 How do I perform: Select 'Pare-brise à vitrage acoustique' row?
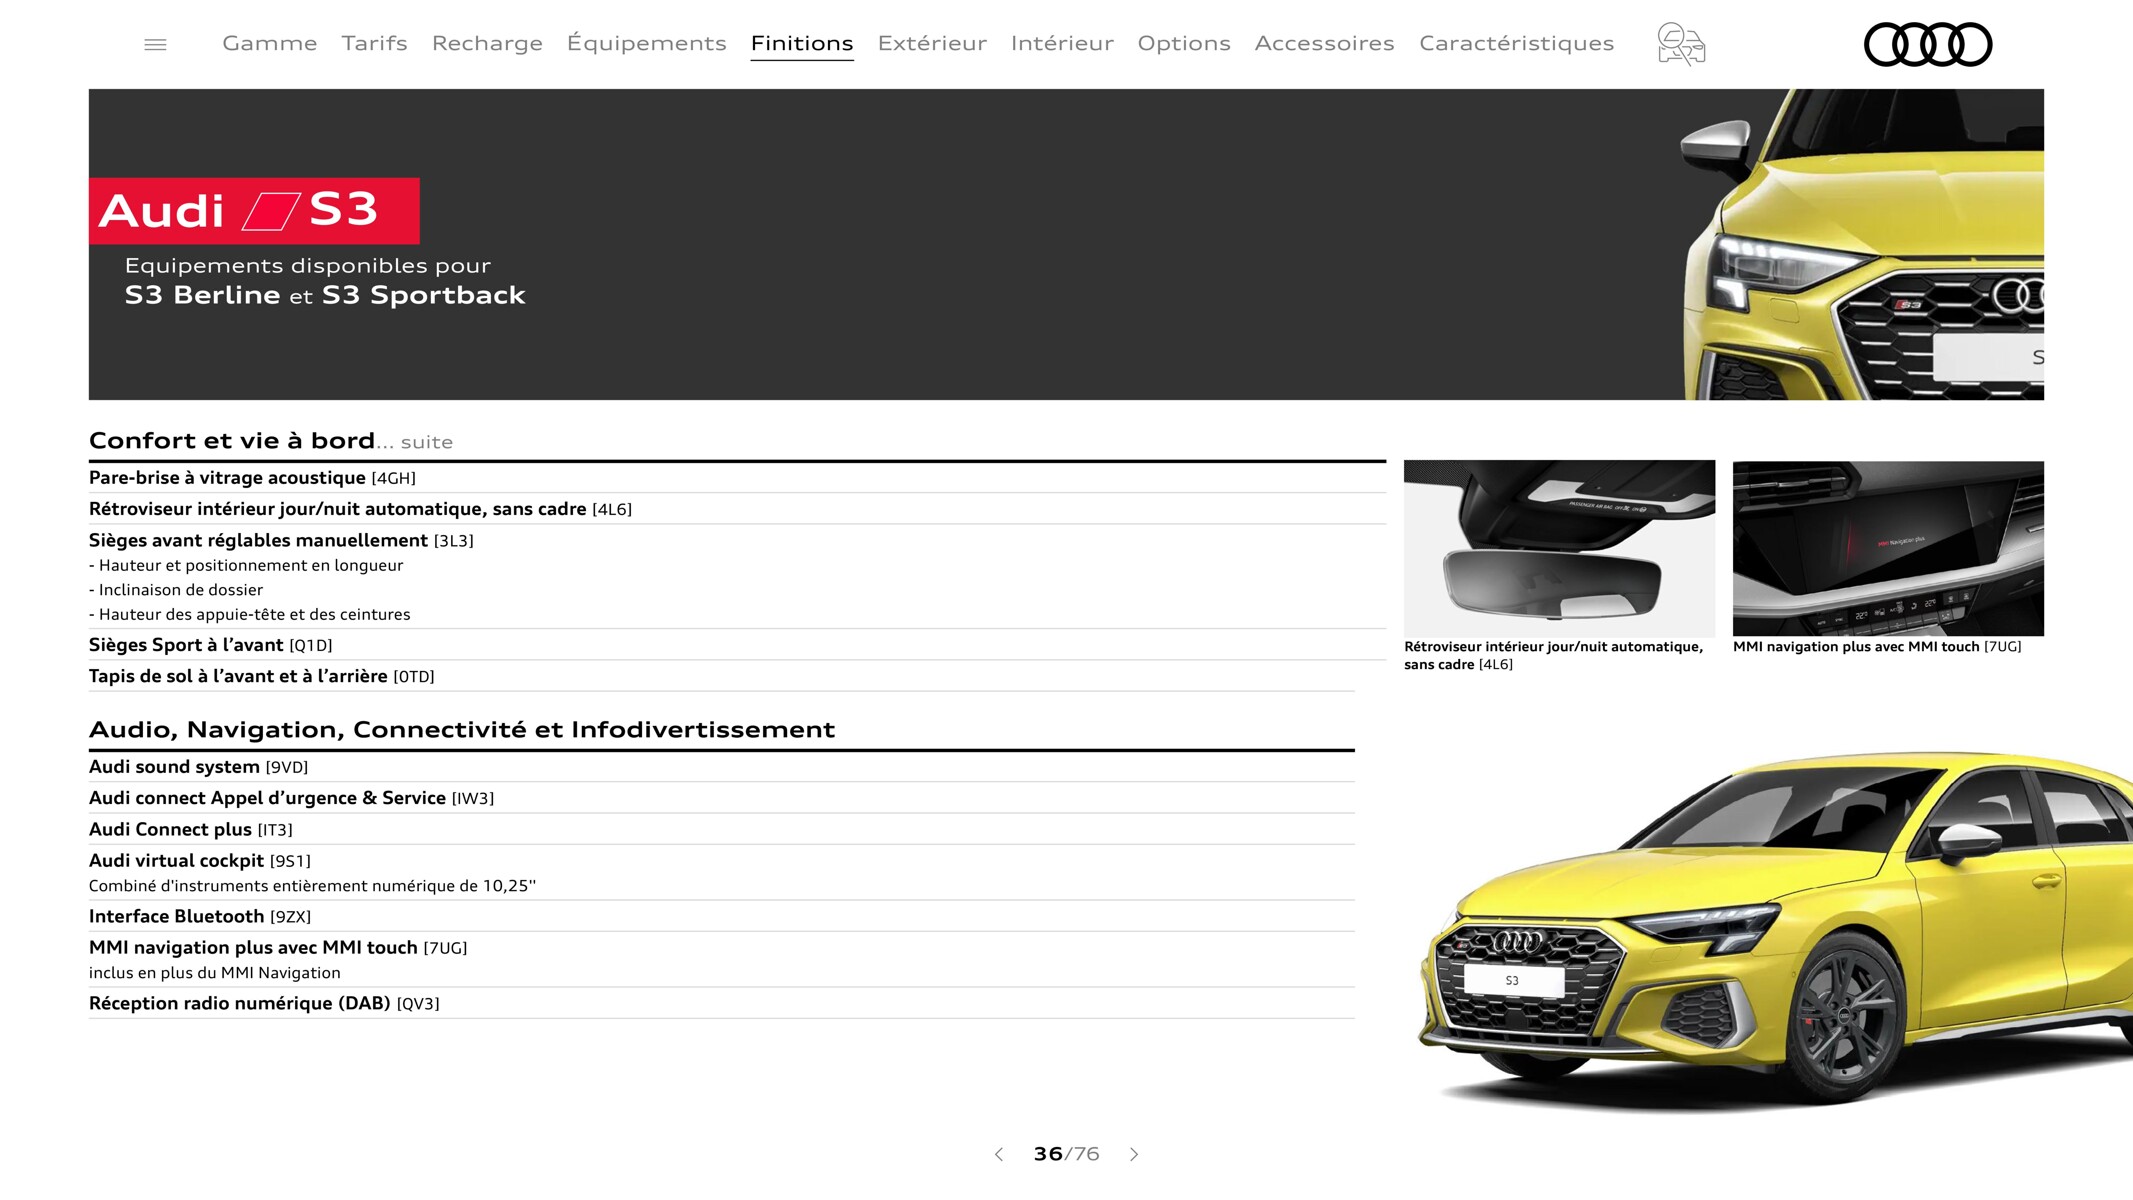[x=737, y=478]
